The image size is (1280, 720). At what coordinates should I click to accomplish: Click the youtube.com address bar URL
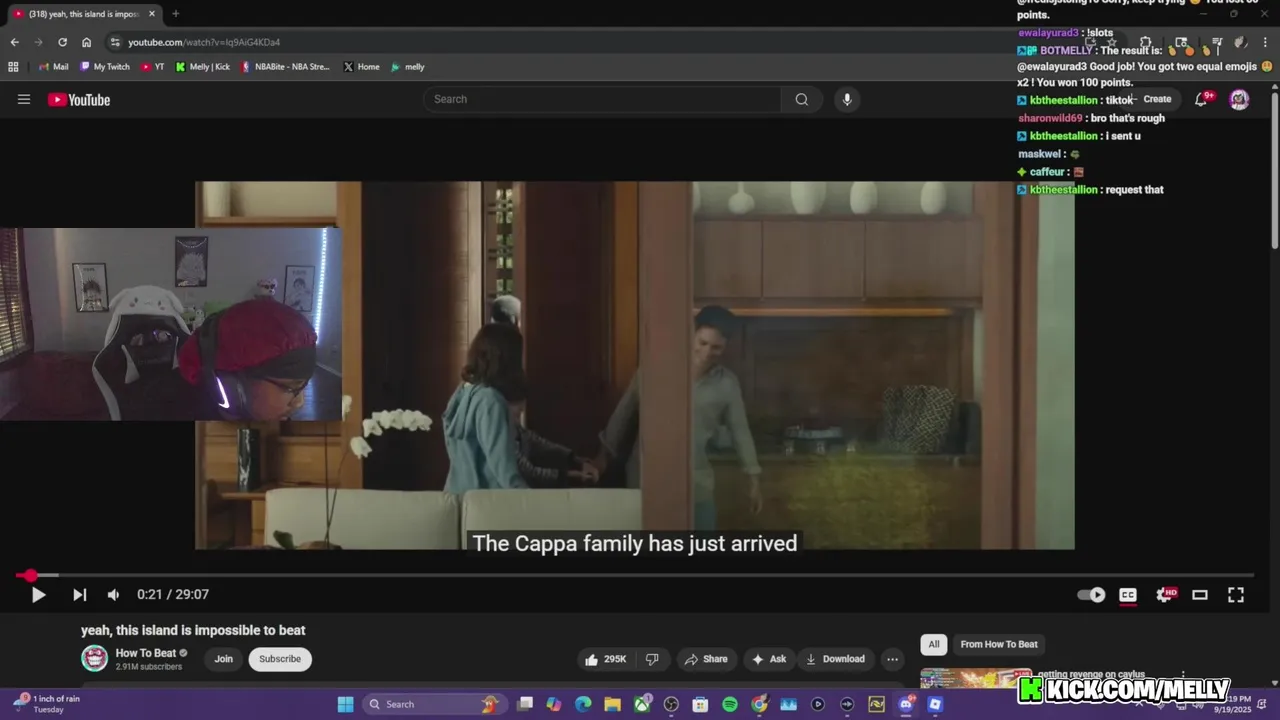(204, 42)
